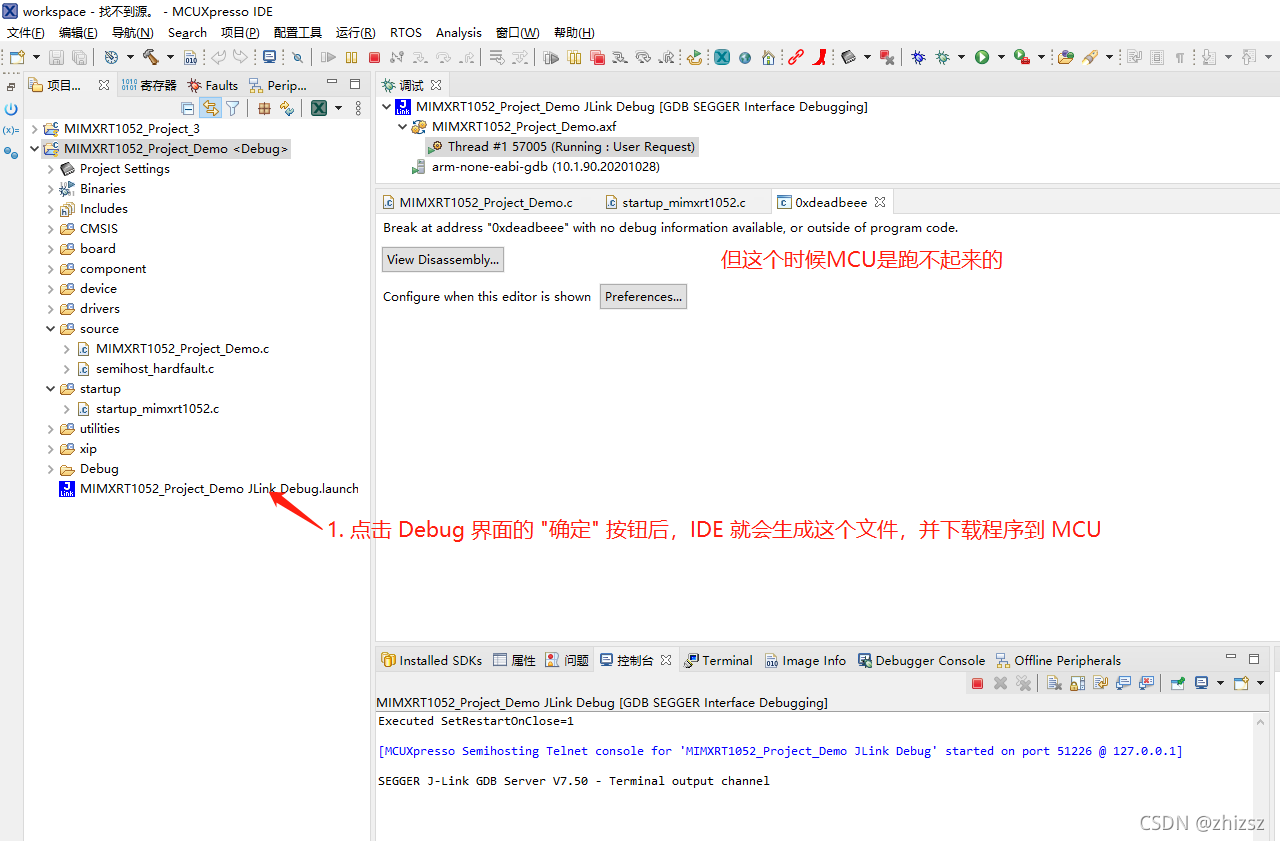Toggle Link with Editor in project explorer

click(x=211, y=108)
